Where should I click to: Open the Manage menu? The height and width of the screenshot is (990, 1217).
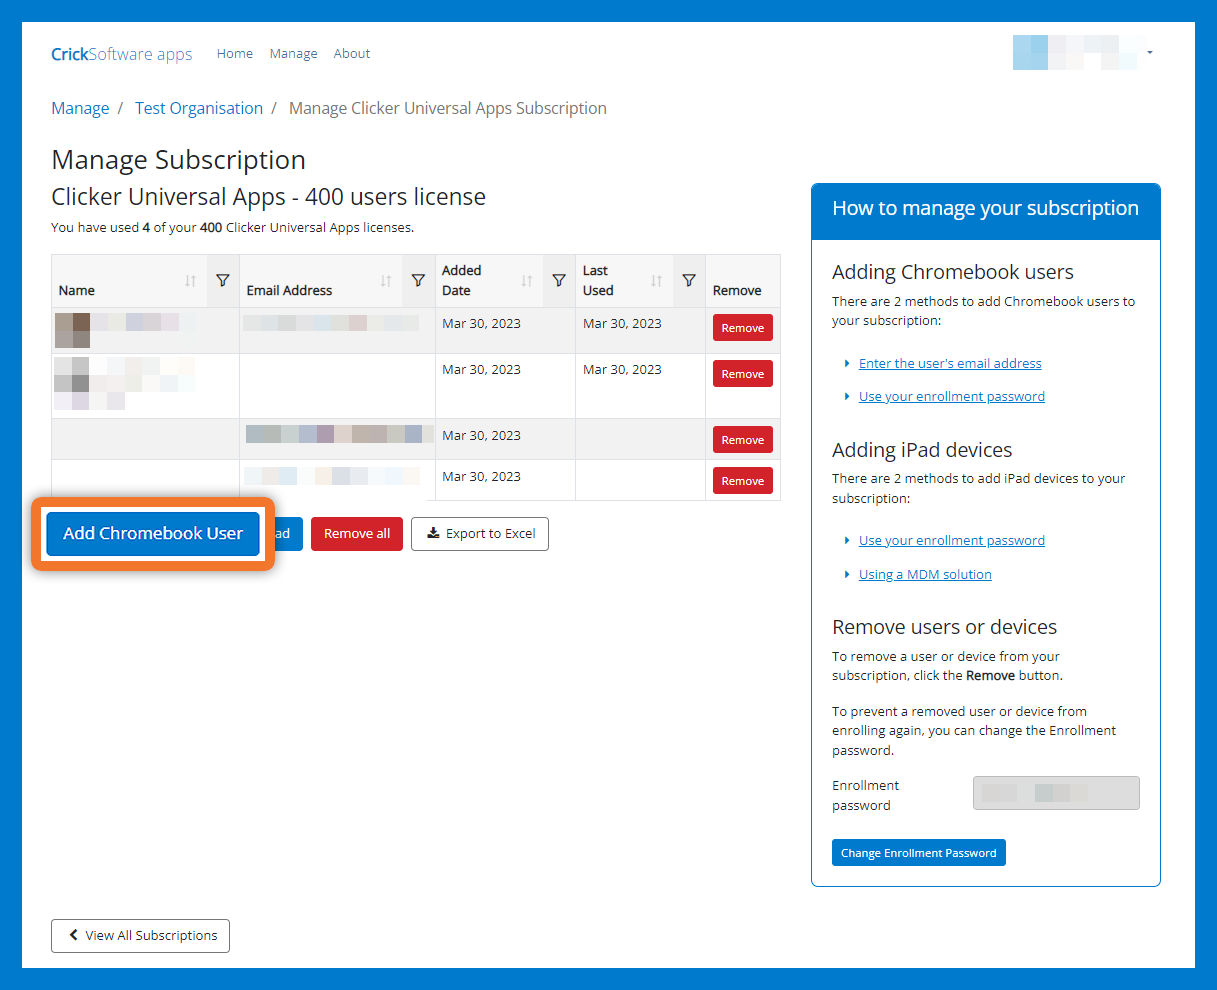pyautogui.click(x=293, y=54)
